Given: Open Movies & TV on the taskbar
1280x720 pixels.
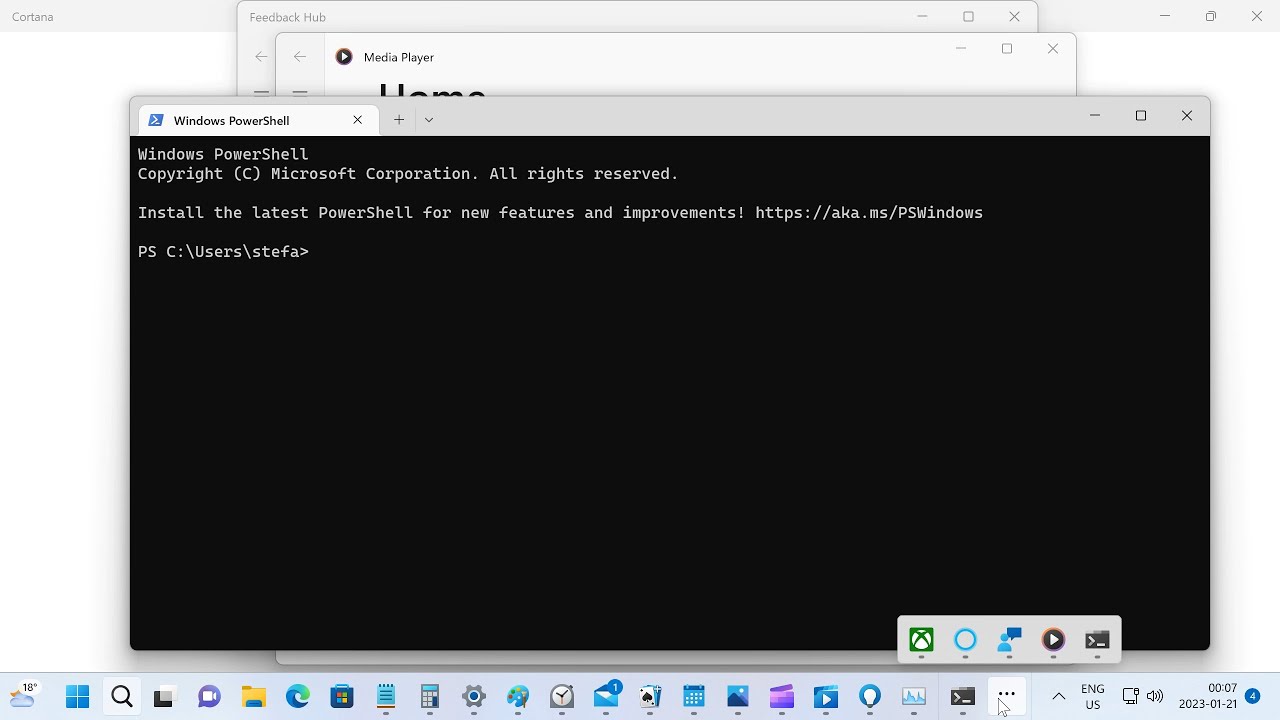Looking at the screenshot, I should [826, 697].
